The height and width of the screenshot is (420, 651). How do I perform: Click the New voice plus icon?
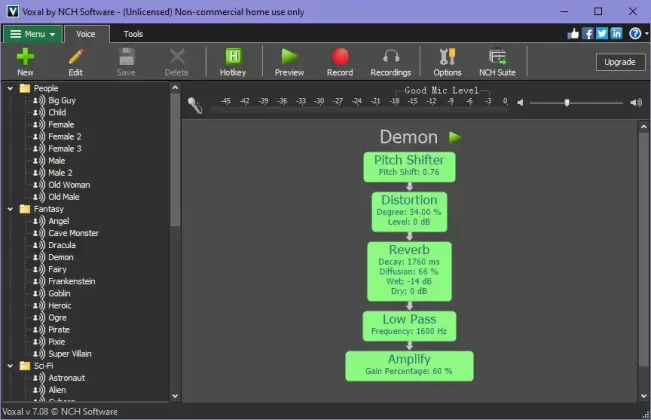click(x=25, y=56)
